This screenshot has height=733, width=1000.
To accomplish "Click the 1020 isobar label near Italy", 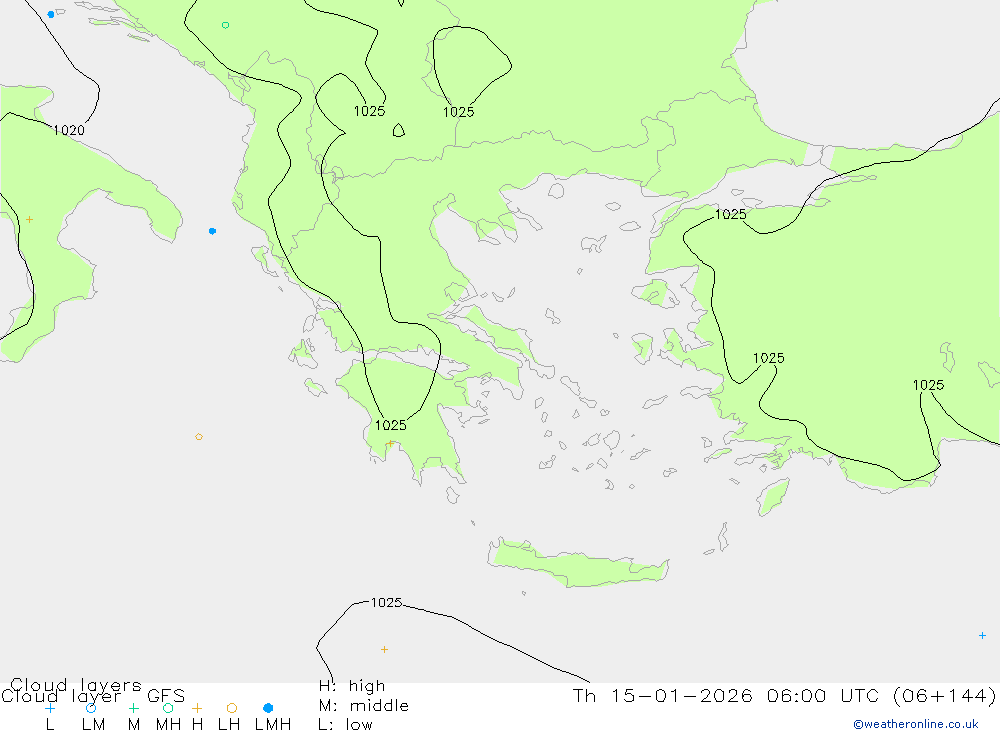I will [69, 130].
